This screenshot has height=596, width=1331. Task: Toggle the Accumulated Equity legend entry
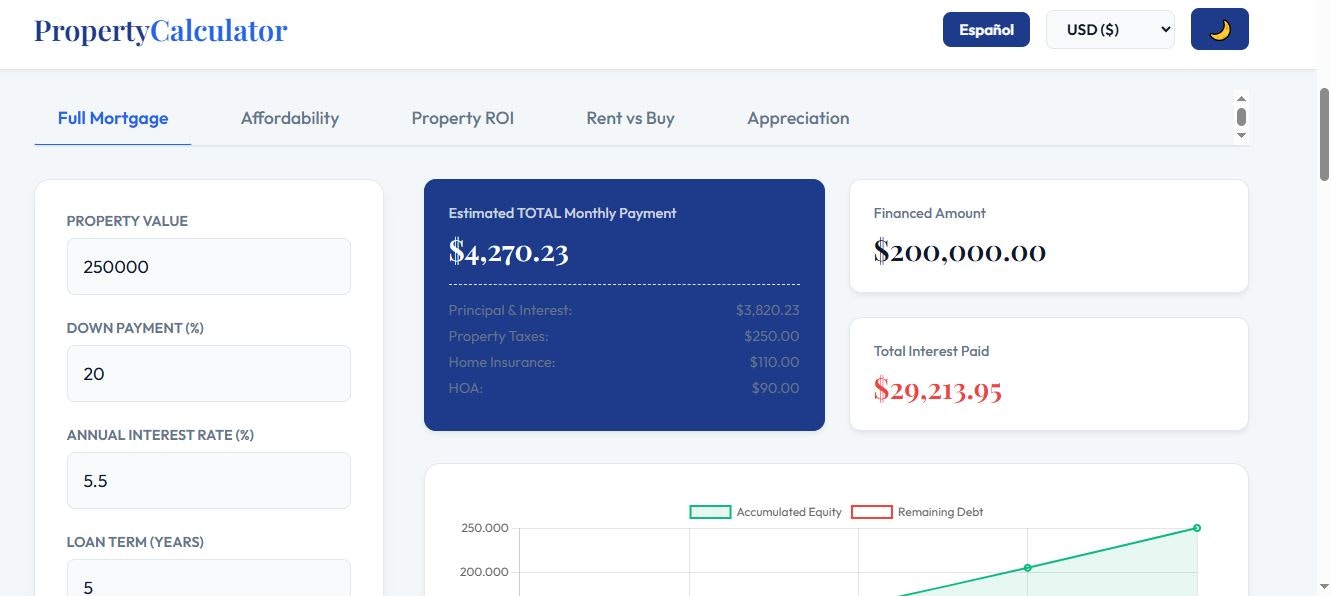tap(765, 511)
